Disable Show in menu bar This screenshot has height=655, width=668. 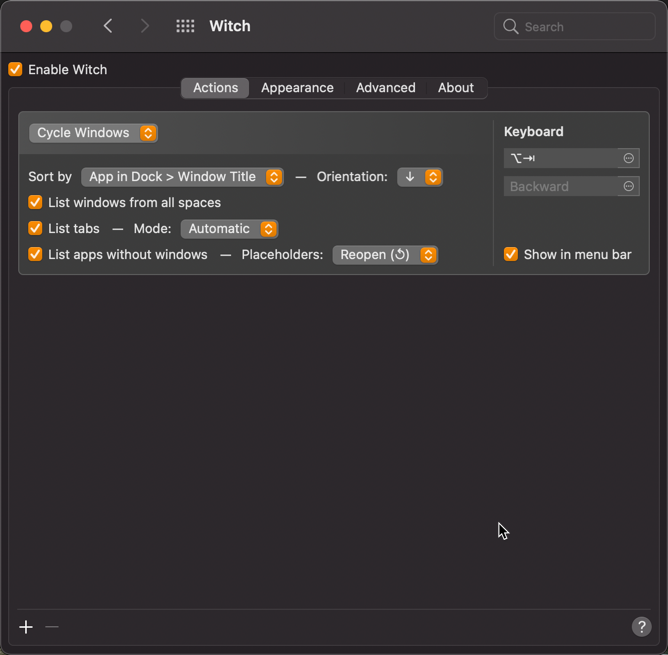tap(511, 254)
